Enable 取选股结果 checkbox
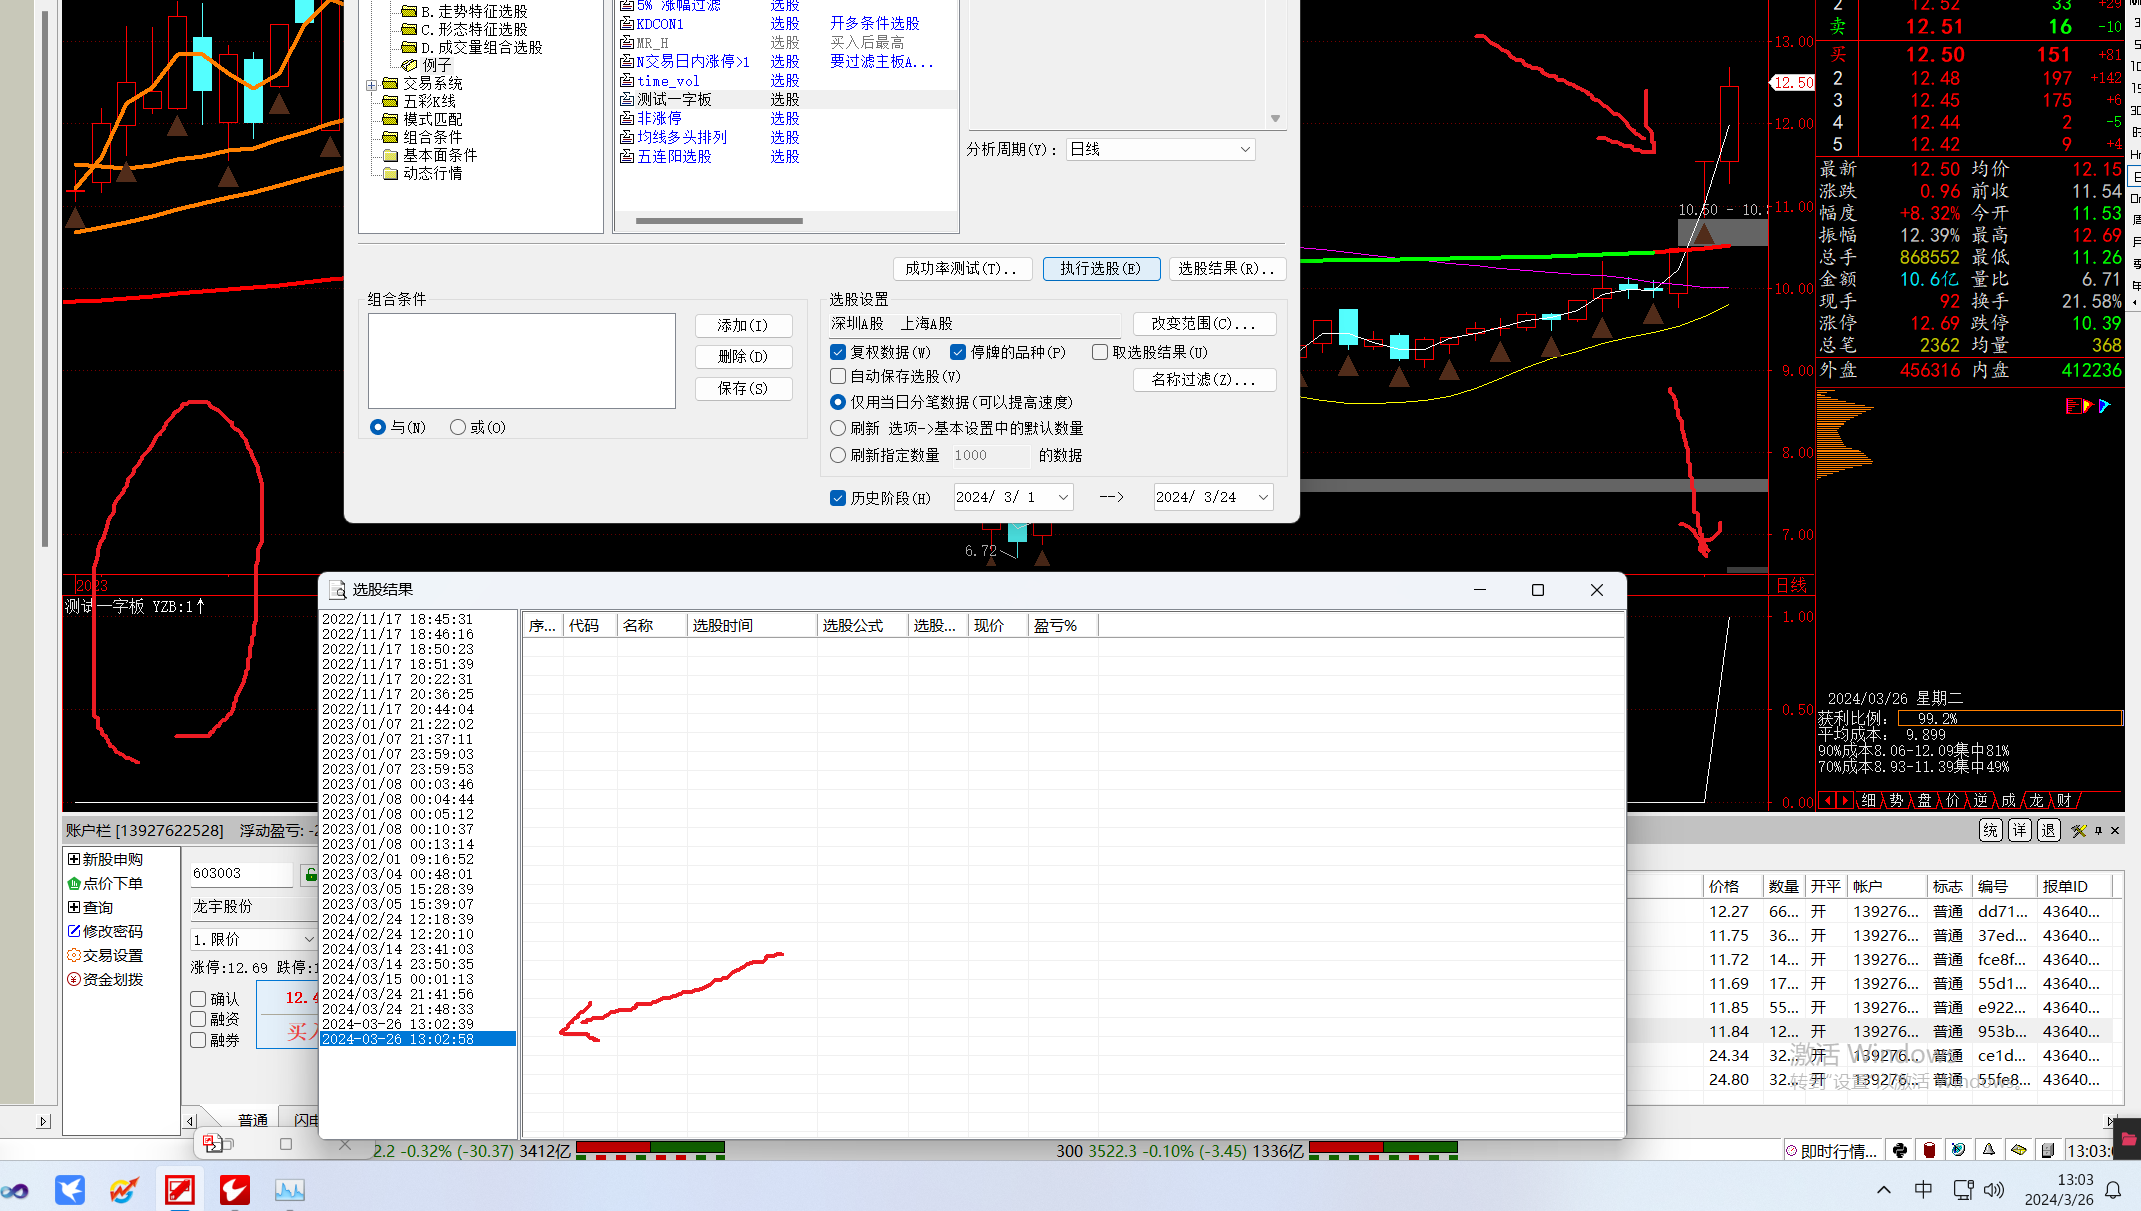Image resolution: width=2141 pixels, height=1211 pixels. coord(1100,352)
